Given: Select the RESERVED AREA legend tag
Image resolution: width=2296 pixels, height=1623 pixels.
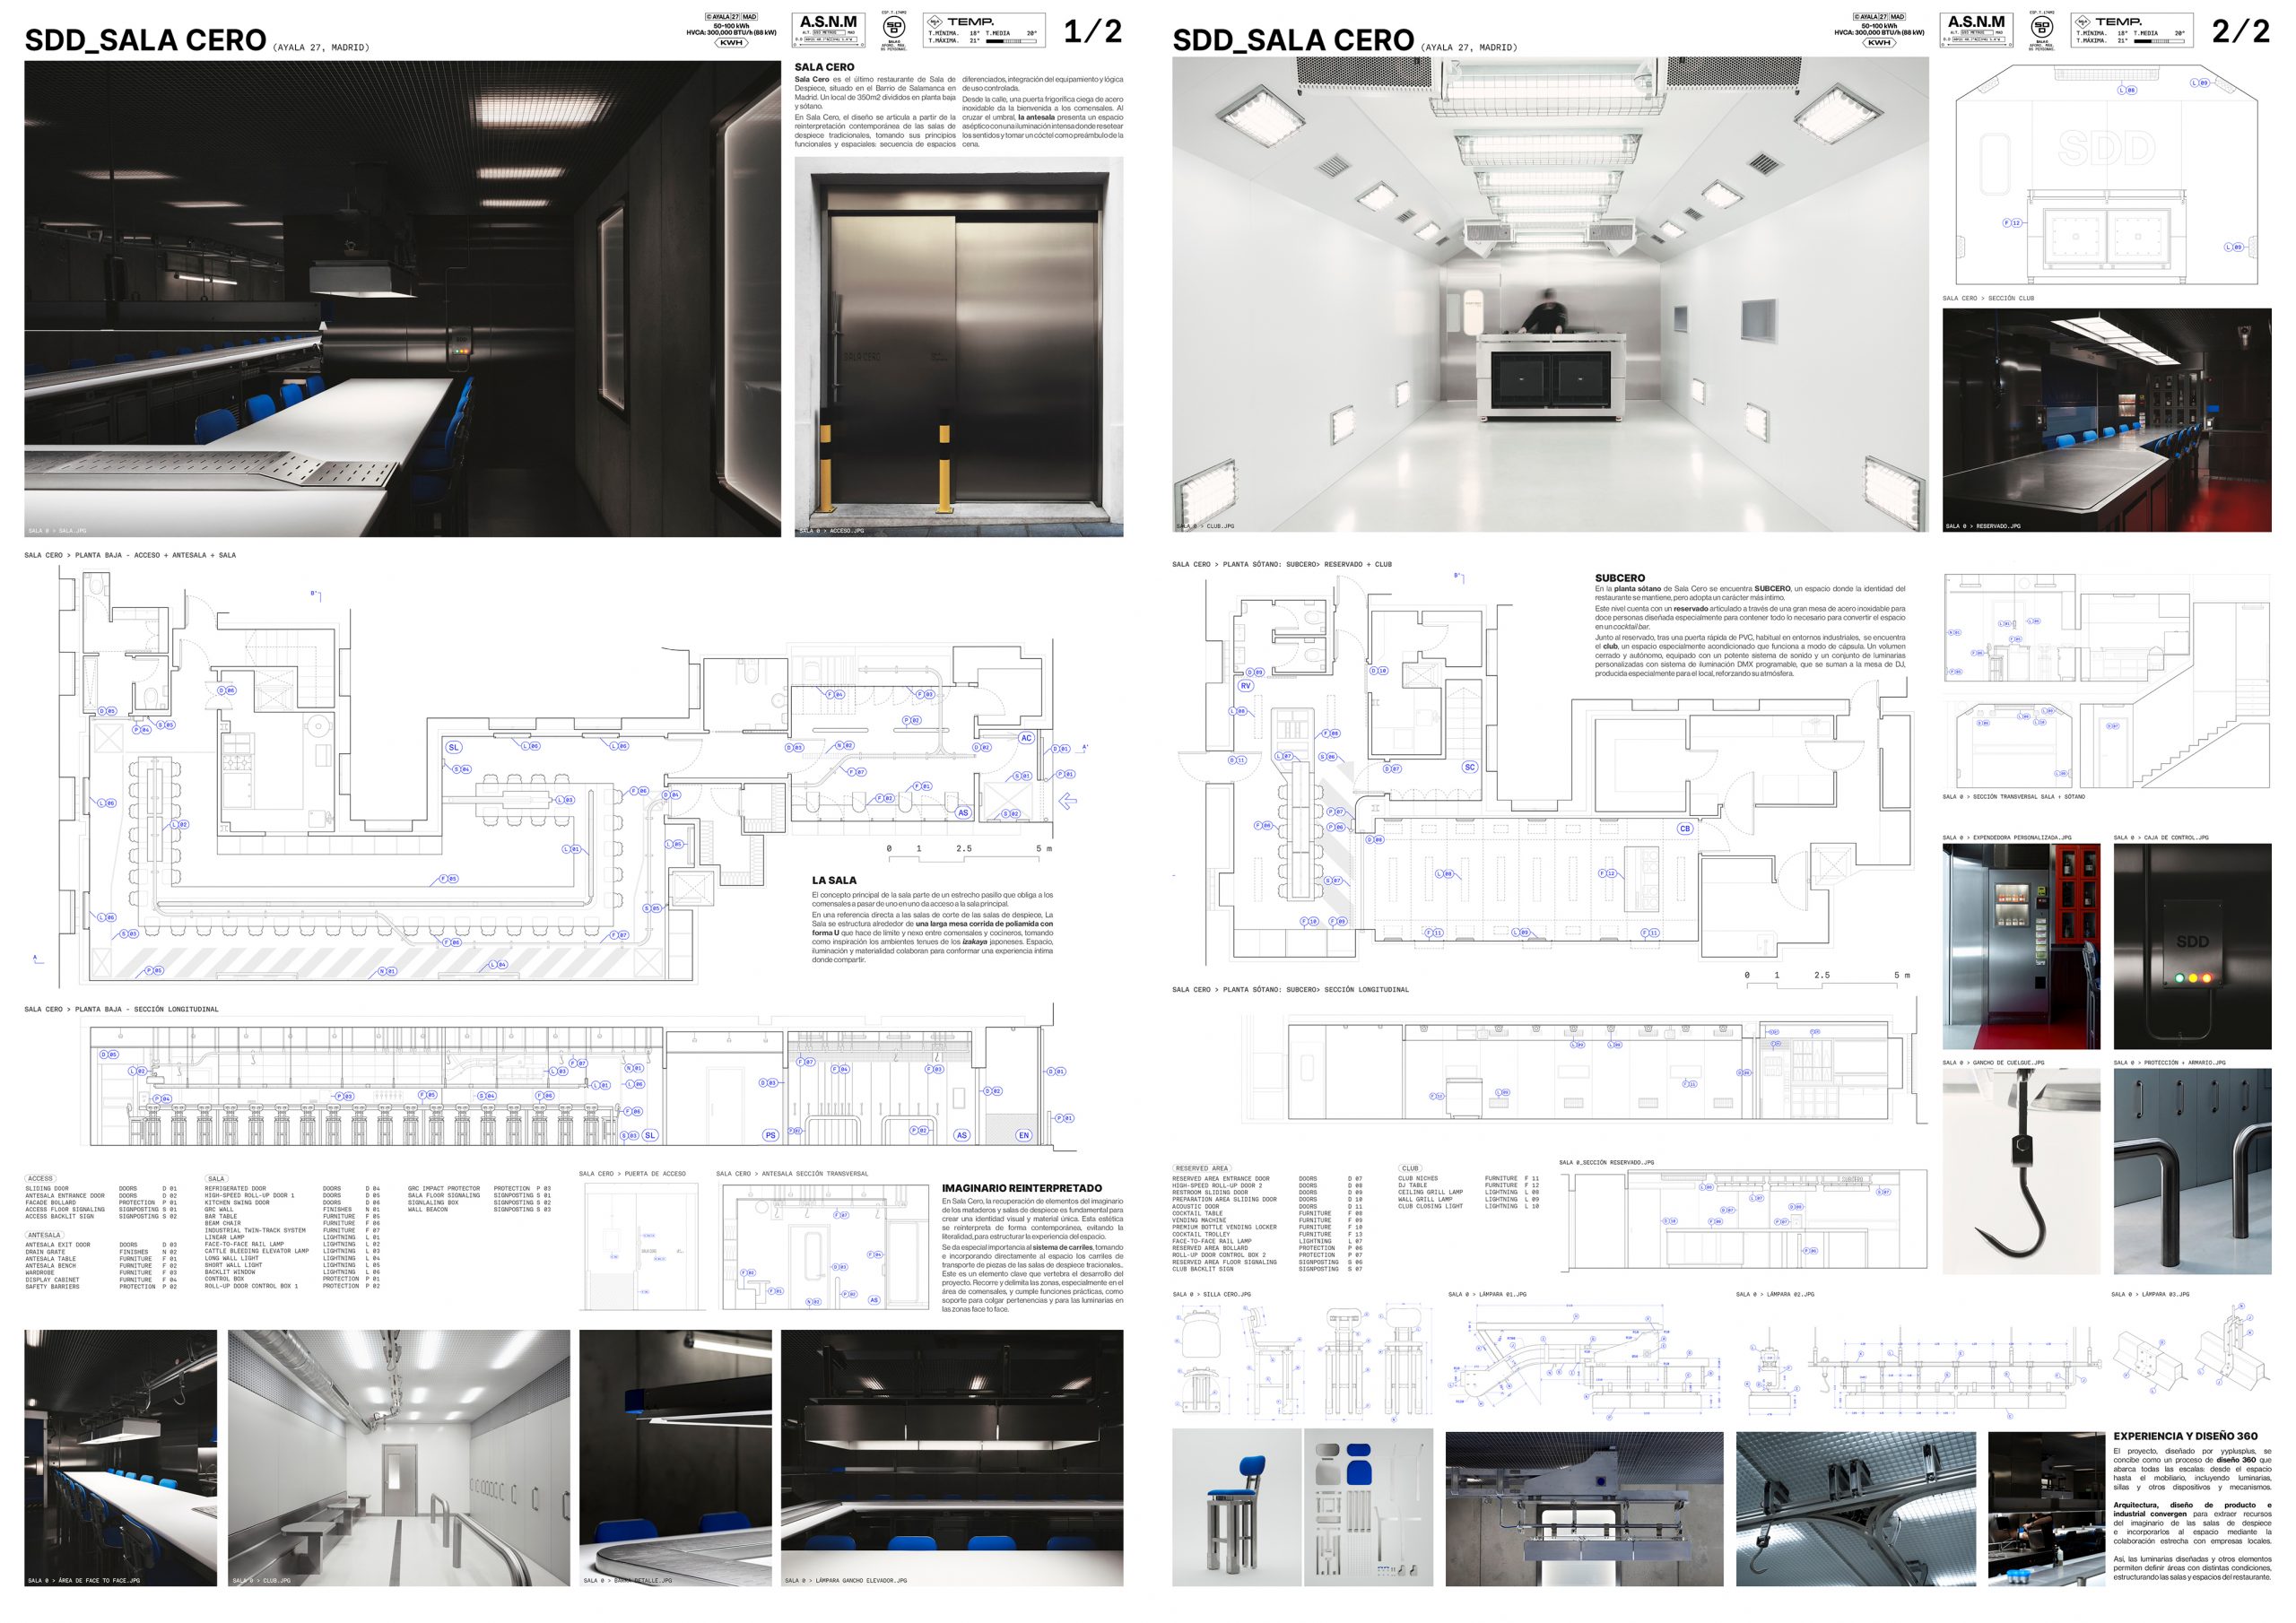Looking at the screenshot, I should coord(1201,1168).
